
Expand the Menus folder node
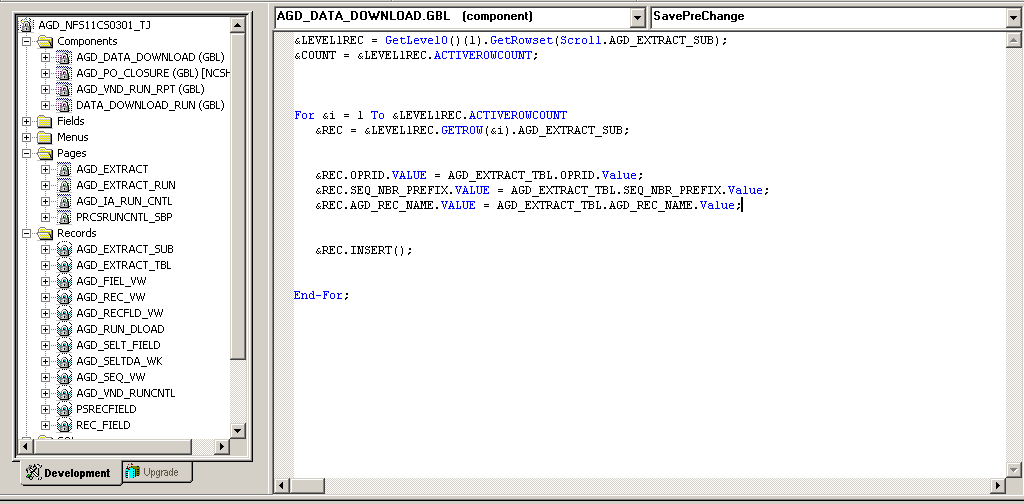click(27, 137)
